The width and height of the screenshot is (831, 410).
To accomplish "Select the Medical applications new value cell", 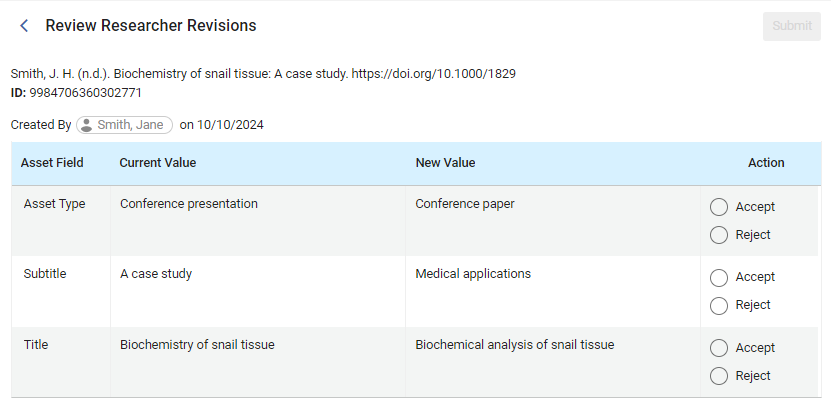I will [473, 274].
